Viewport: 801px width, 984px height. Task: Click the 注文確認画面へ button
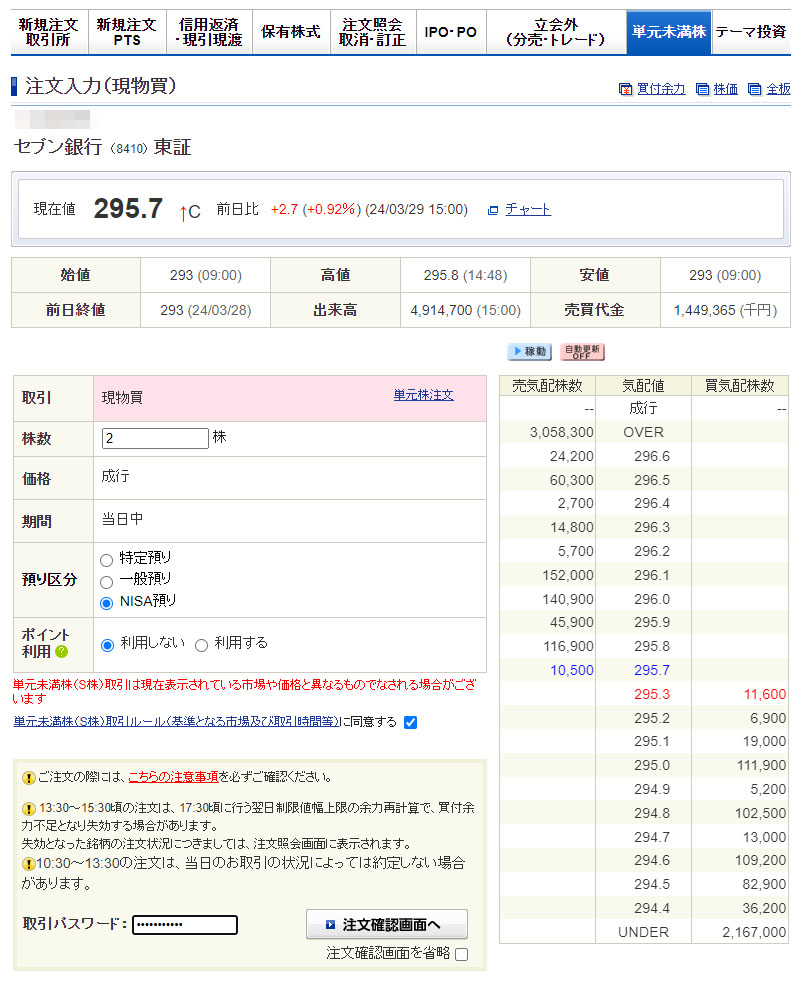coord(386,924)
